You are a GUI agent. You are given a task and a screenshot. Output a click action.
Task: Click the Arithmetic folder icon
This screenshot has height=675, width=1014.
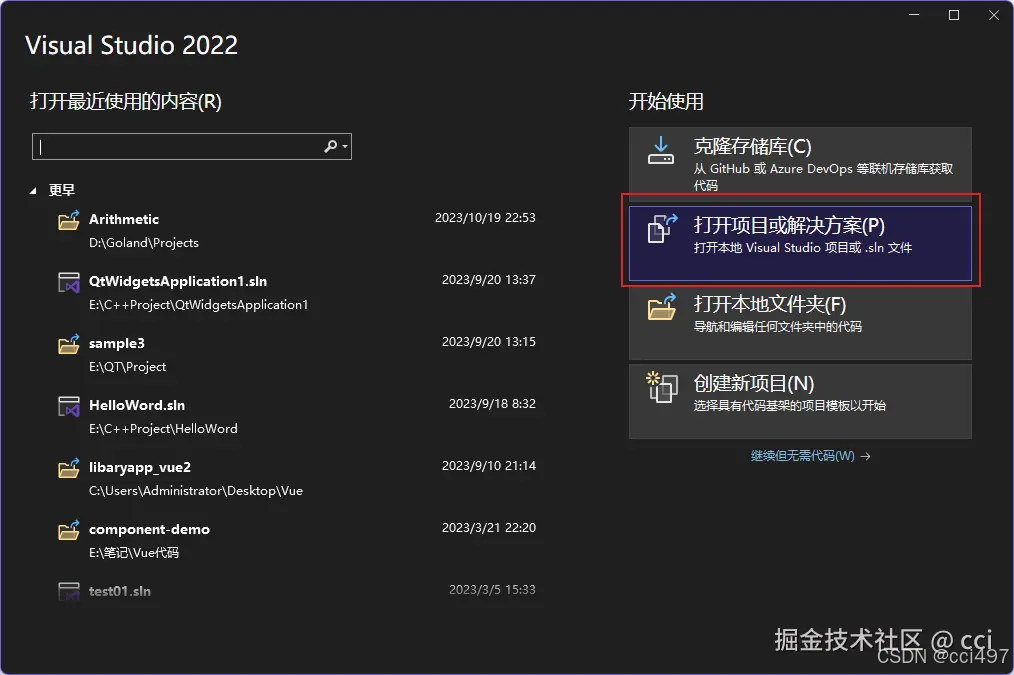point(69,220)
